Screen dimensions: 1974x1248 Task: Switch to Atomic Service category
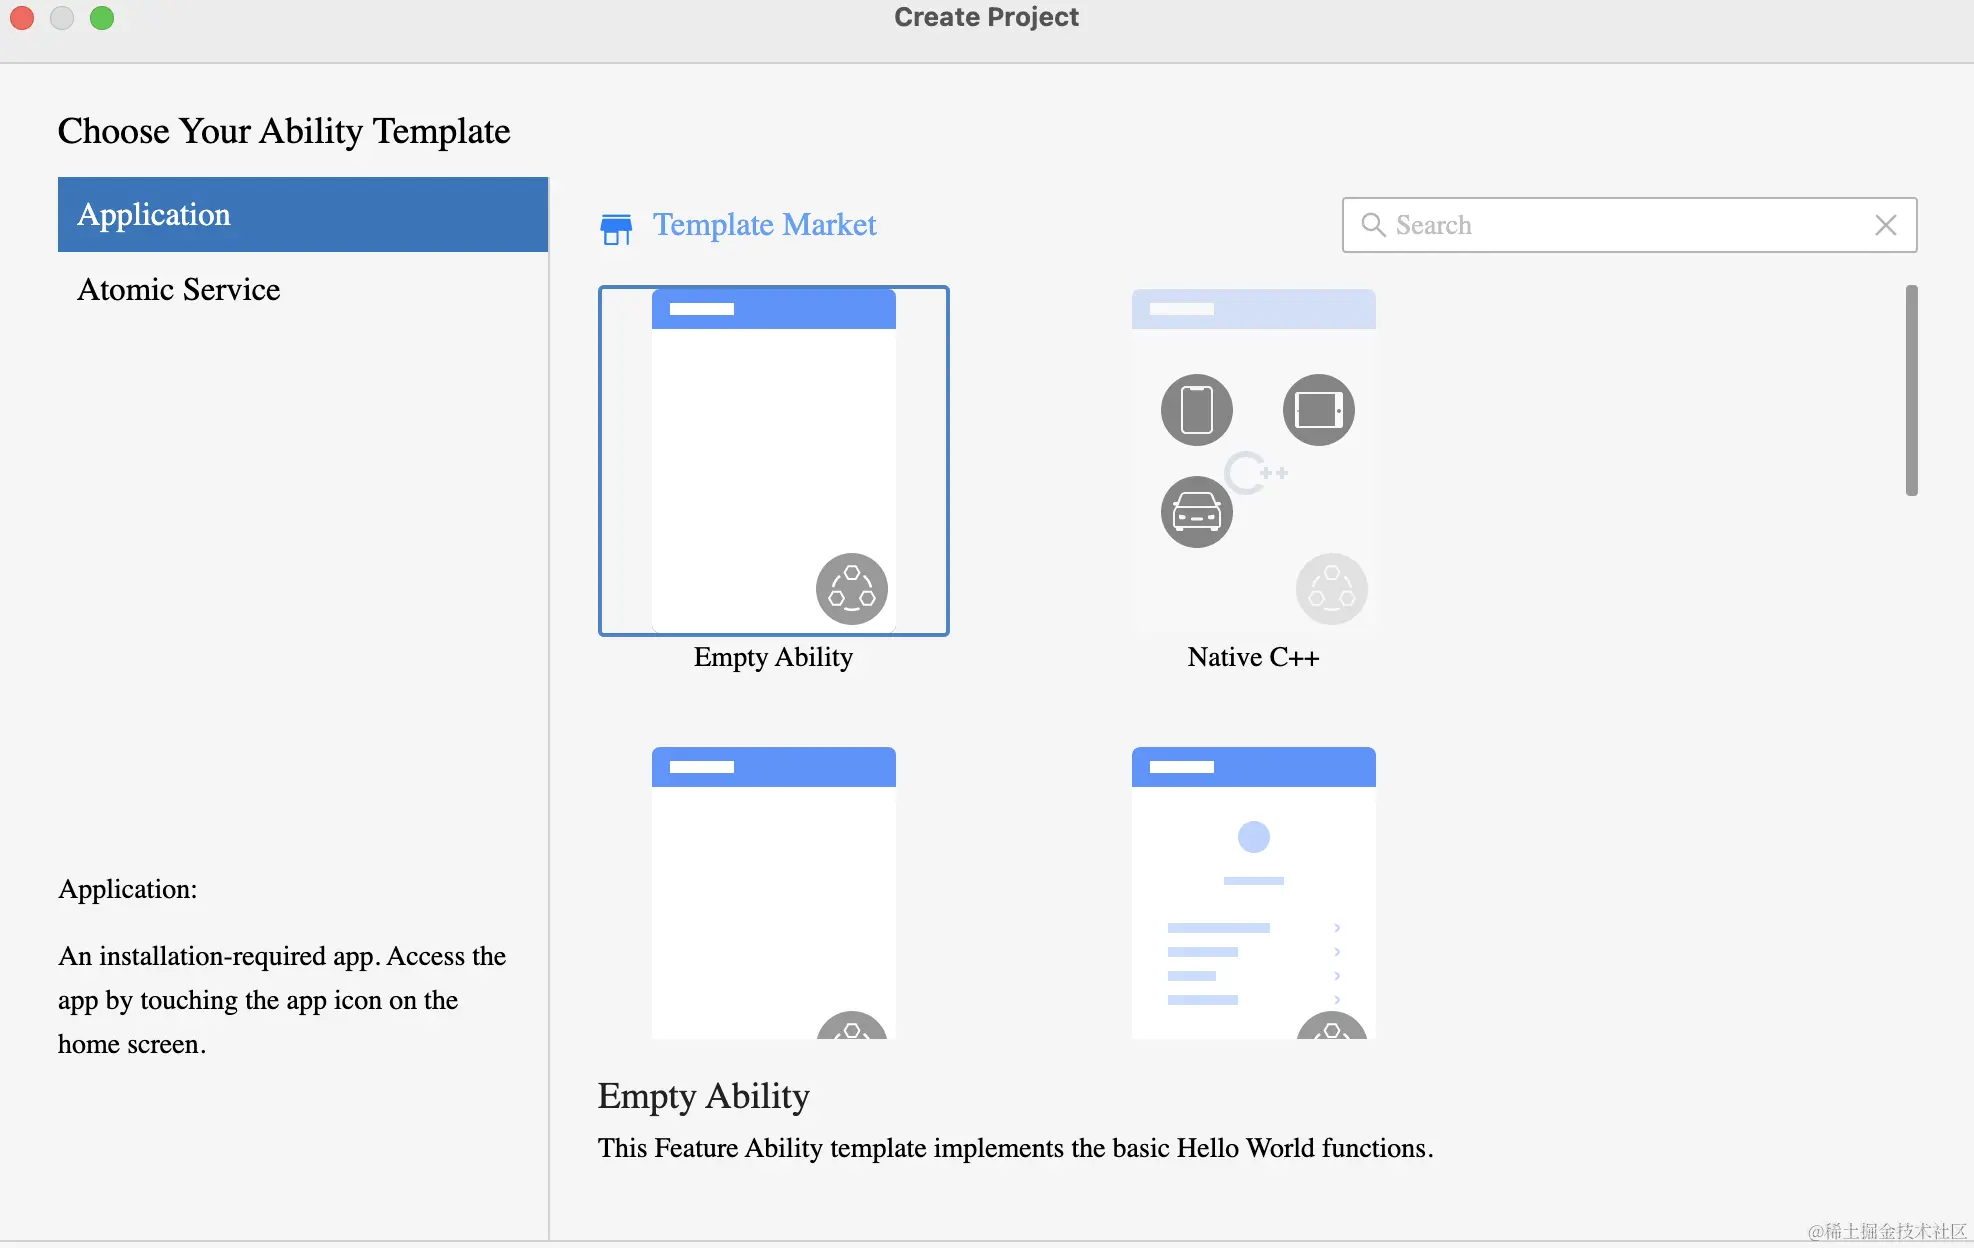click(x=179, y=290)
